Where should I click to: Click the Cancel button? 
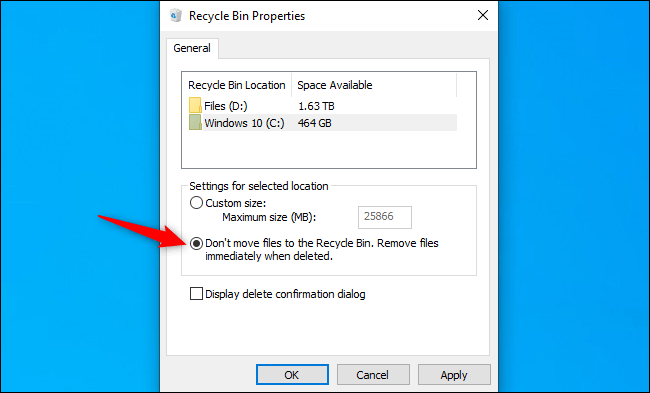[x=373, y=375]
